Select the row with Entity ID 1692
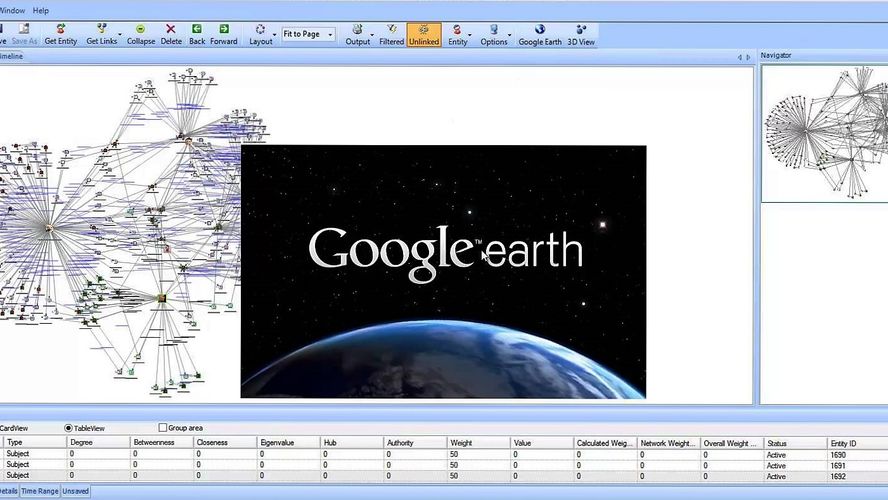Image resolution: width=888 pixels, height=500 pixels. coord(444,476)
